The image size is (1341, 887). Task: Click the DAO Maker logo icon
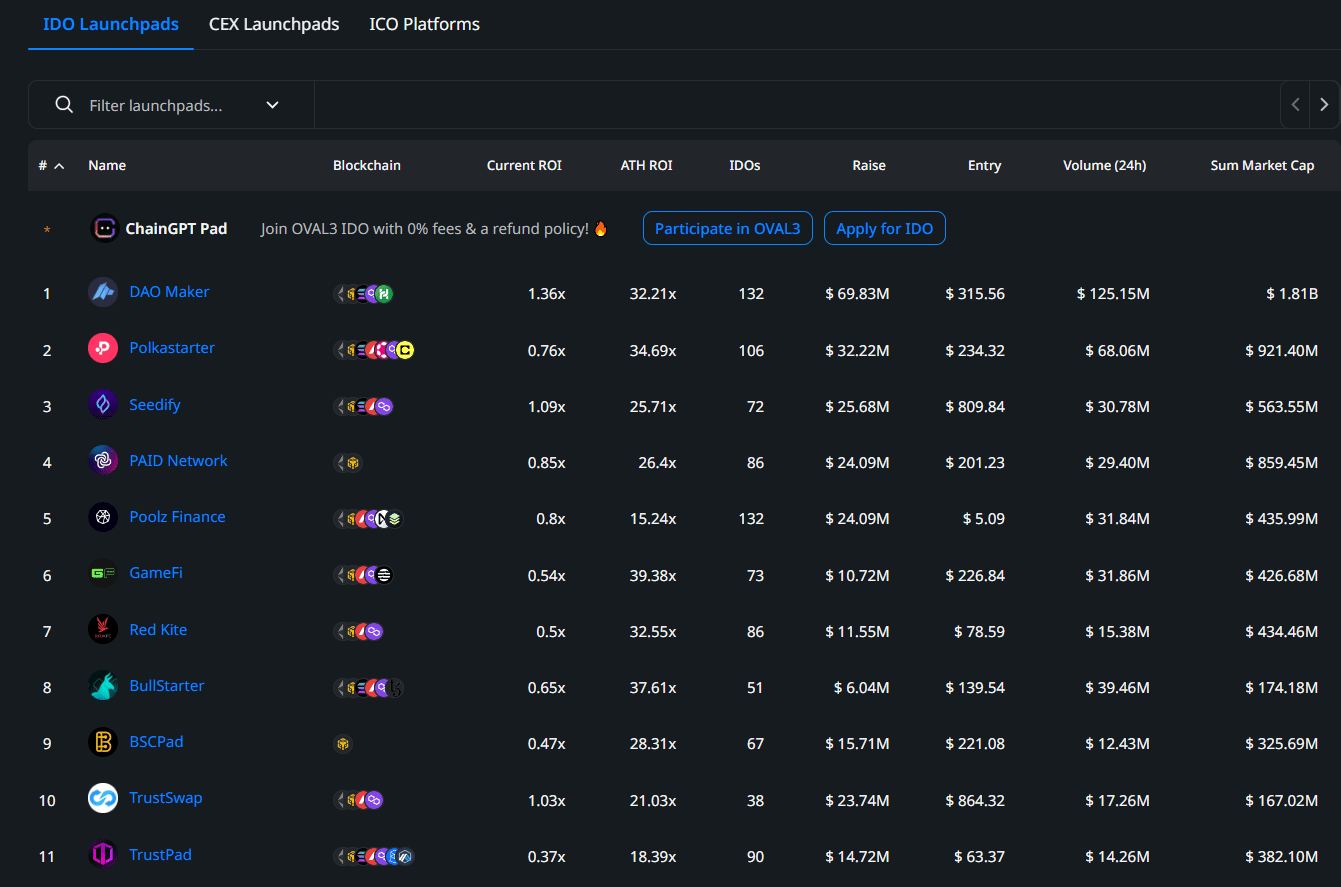tap(103, 292)
